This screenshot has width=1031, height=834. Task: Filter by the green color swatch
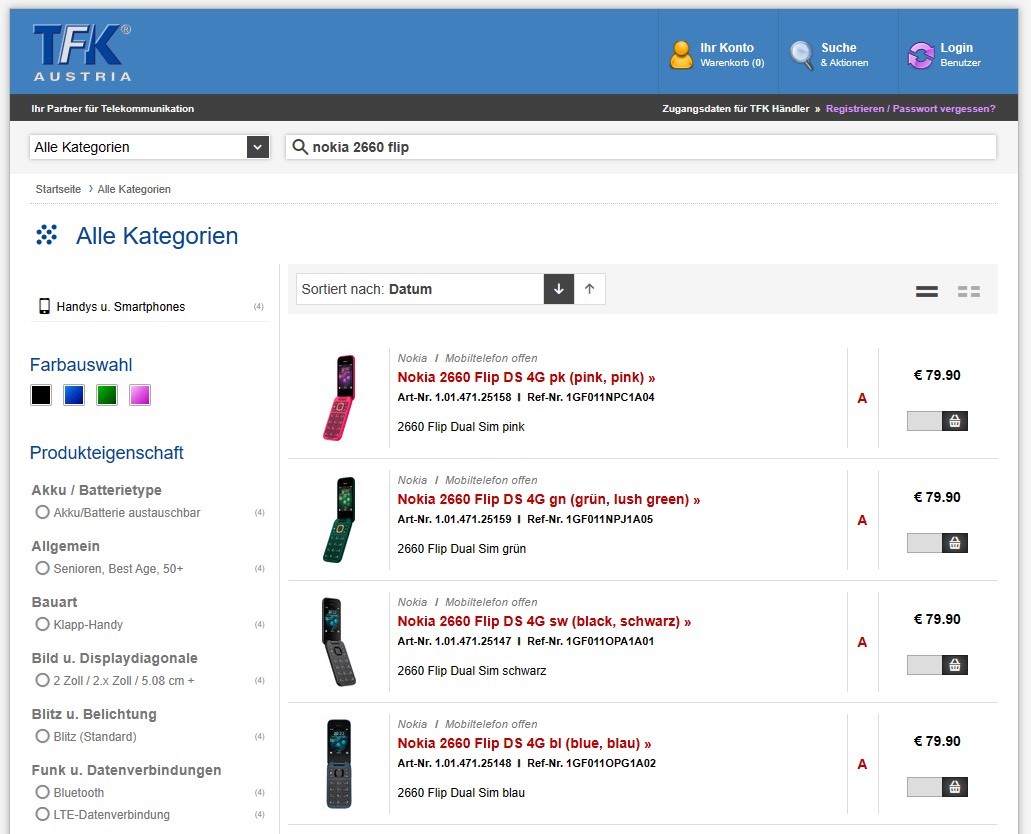[107, 395]
